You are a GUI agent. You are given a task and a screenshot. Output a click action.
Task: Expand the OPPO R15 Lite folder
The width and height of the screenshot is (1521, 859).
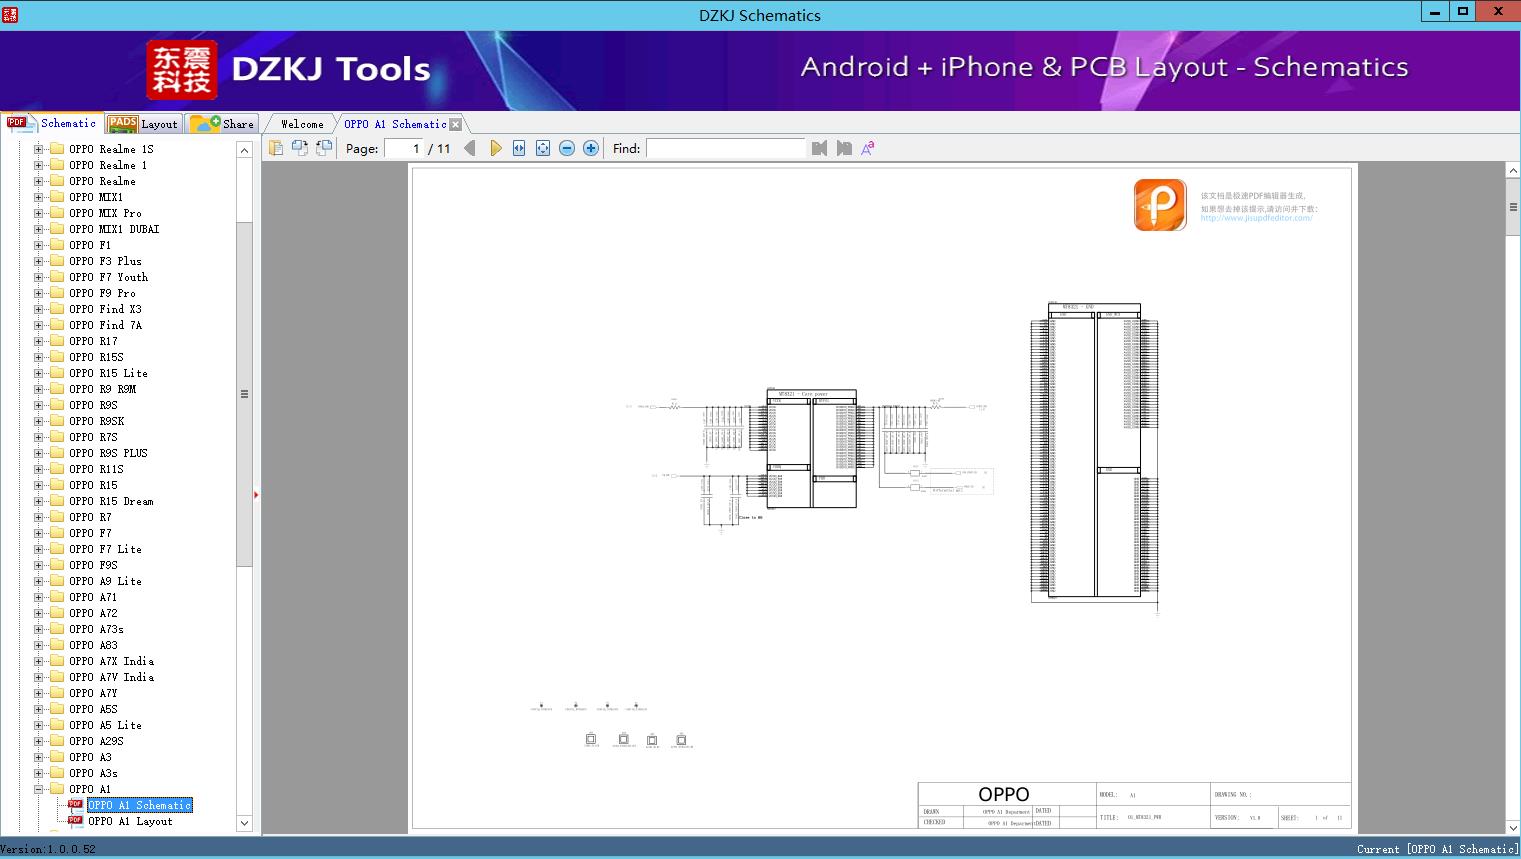coord(38,373)
